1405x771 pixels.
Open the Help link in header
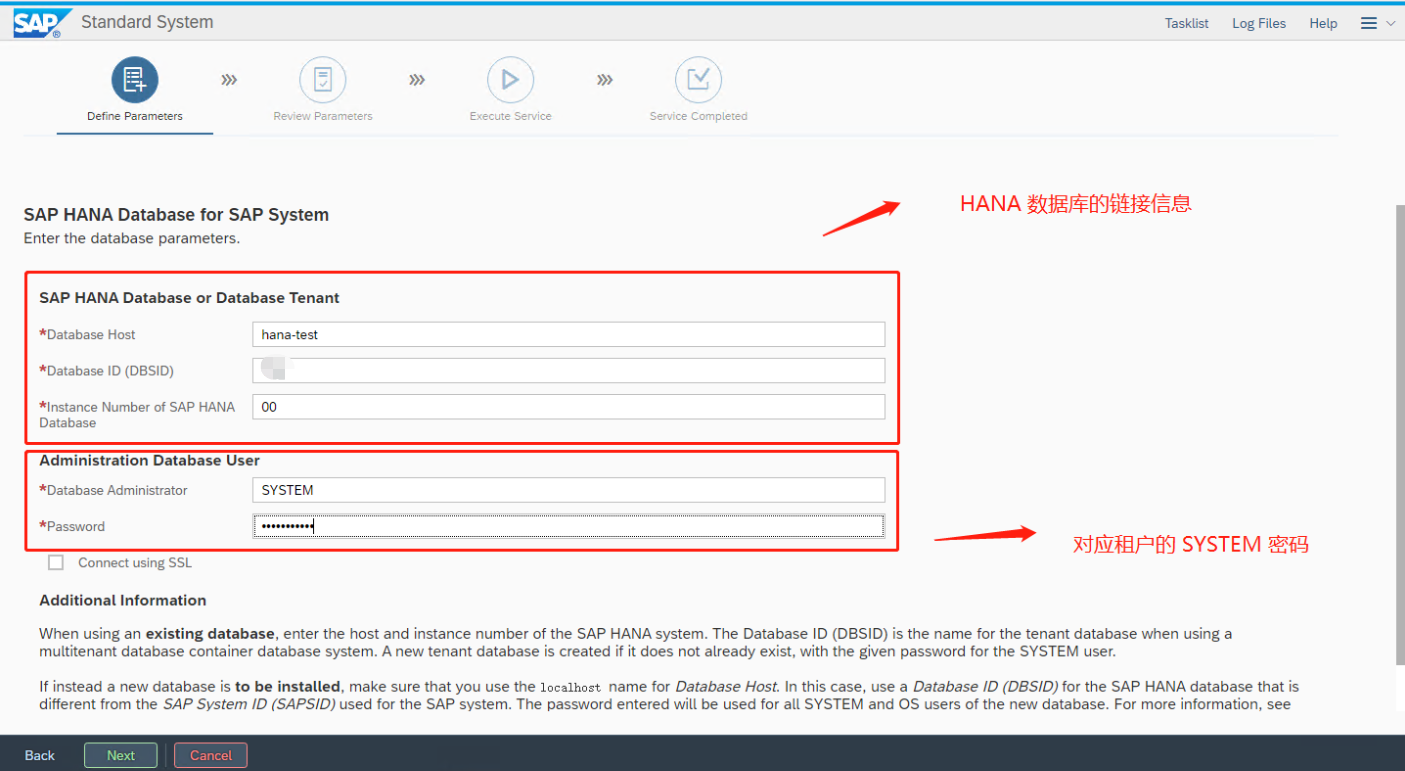tap(1322, 23)
